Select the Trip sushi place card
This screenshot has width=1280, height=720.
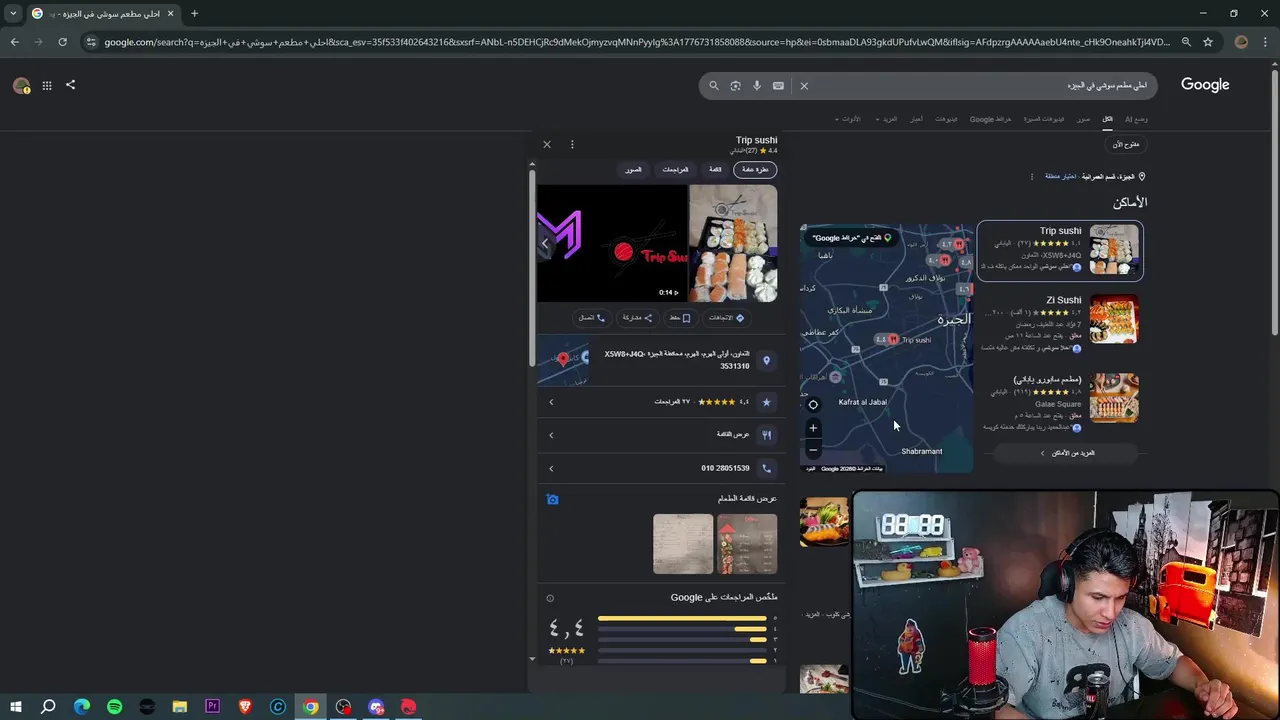1060,250
